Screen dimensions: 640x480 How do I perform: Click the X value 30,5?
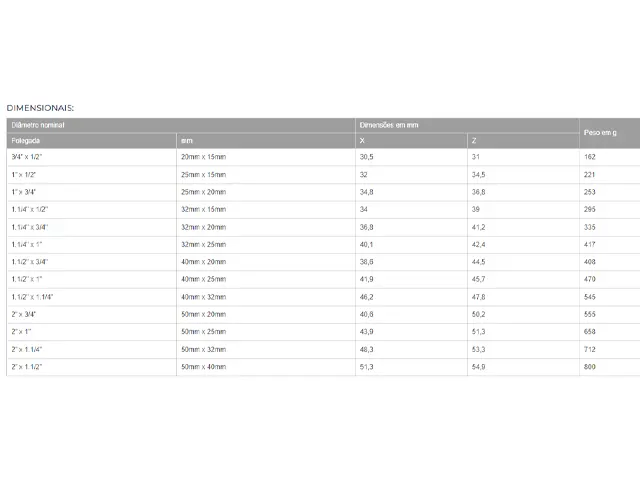click(367, 157)
